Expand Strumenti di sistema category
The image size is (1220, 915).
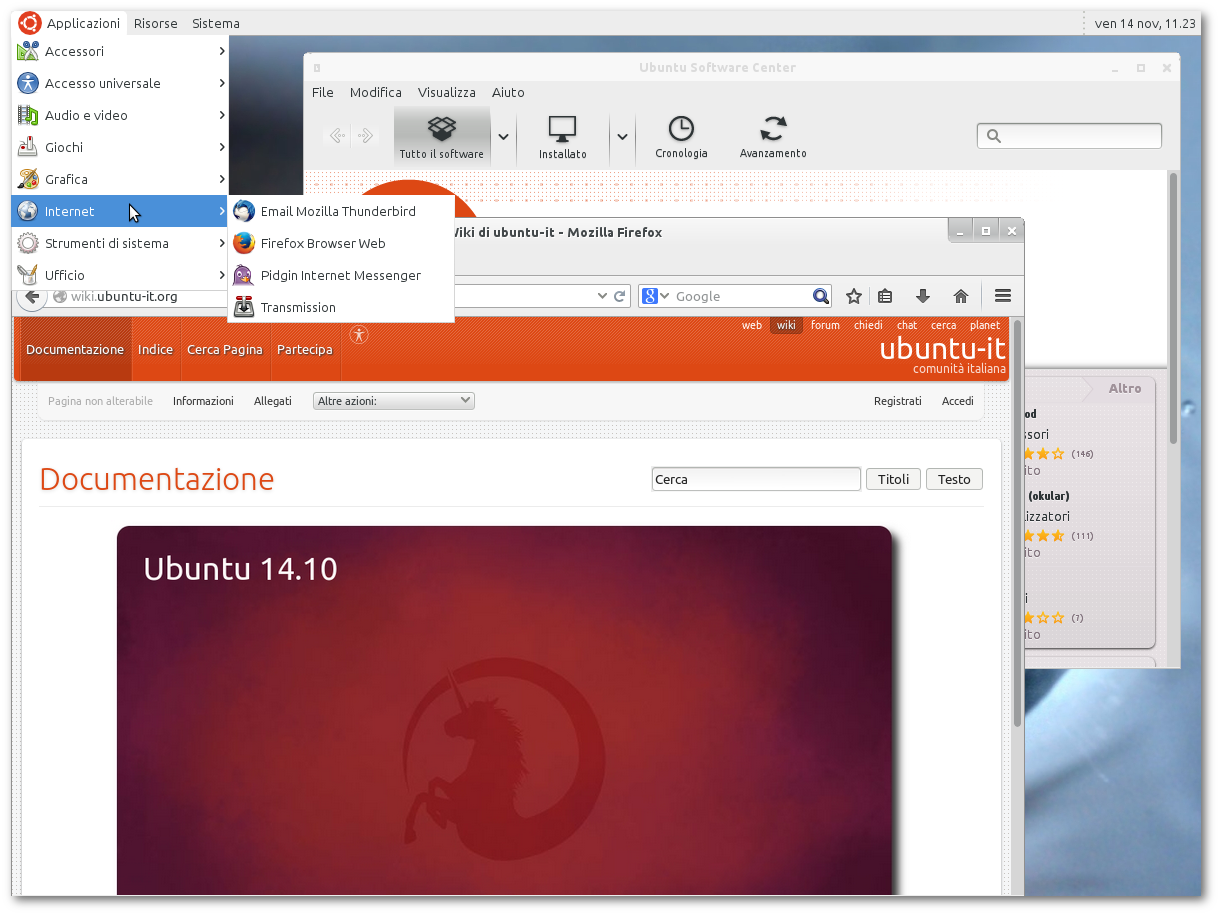point(121,243)
